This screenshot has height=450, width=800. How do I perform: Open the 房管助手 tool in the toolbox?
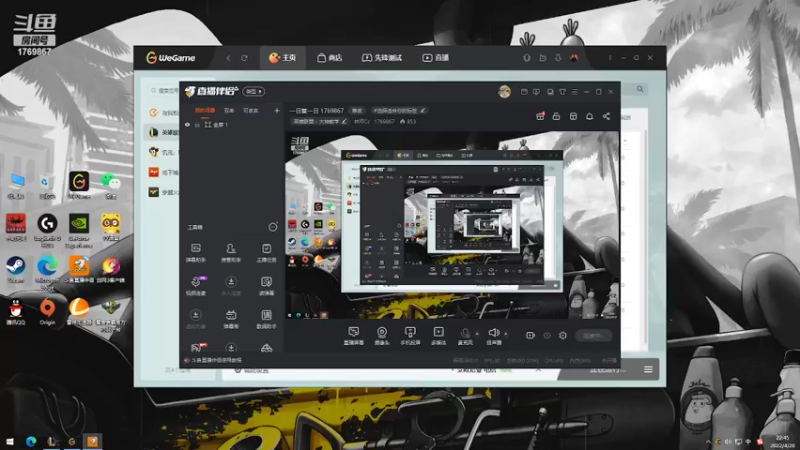(231, 253)
